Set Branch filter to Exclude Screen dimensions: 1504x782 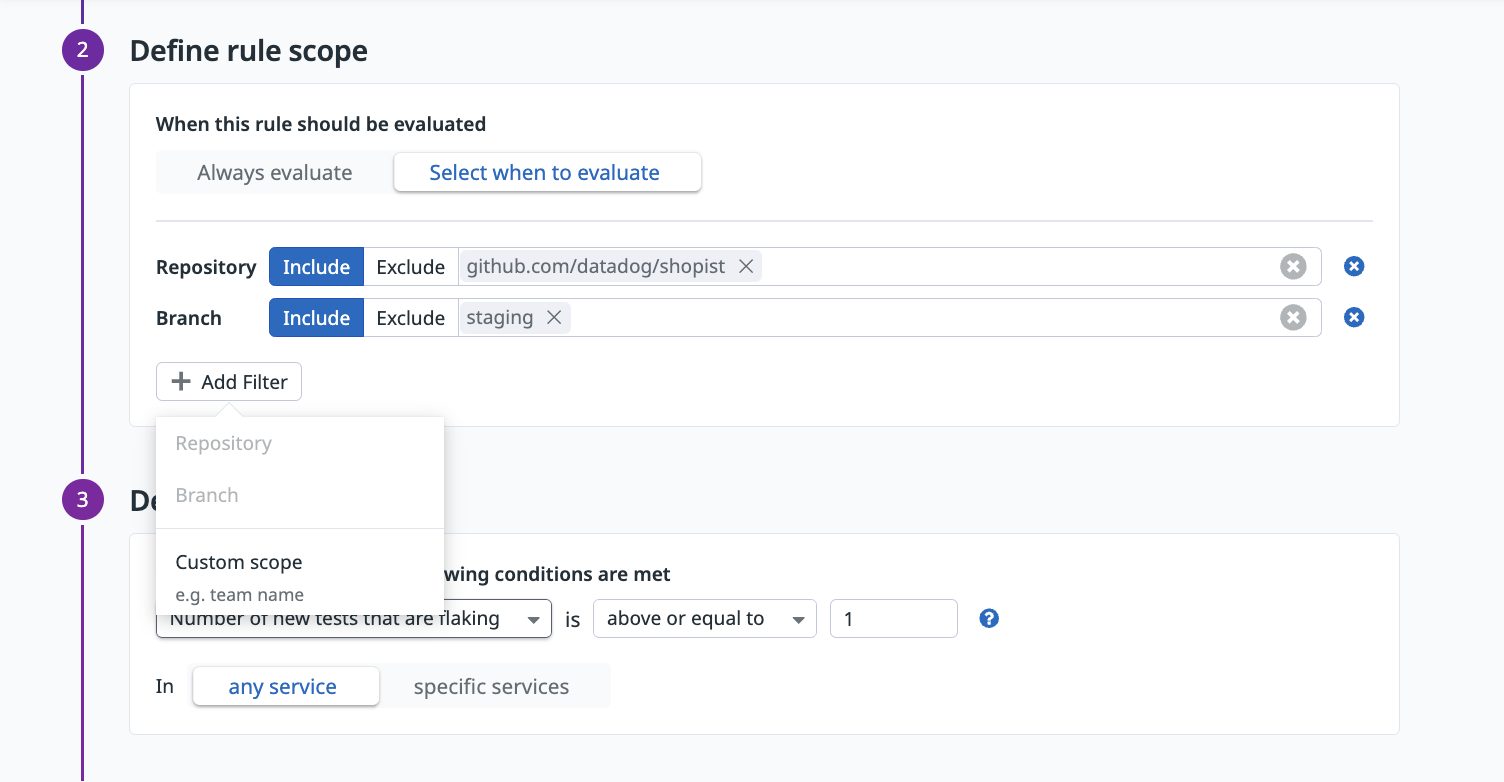pyautogui.click(x=410, y=318)
